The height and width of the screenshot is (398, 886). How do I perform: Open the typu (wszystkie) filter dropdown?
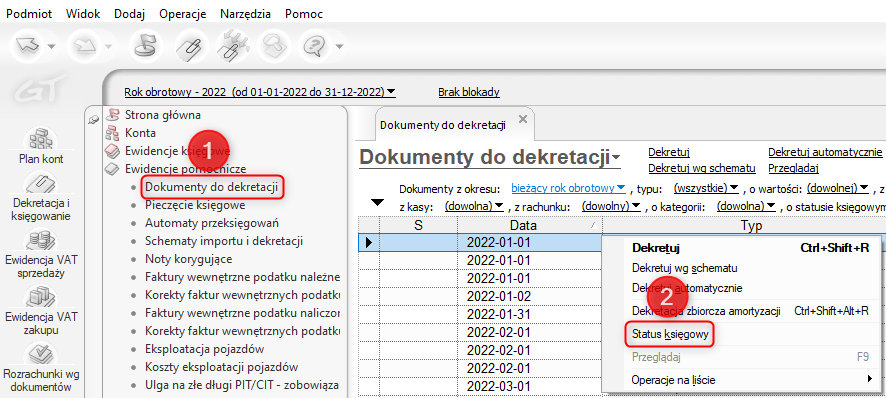pos(706,187)
